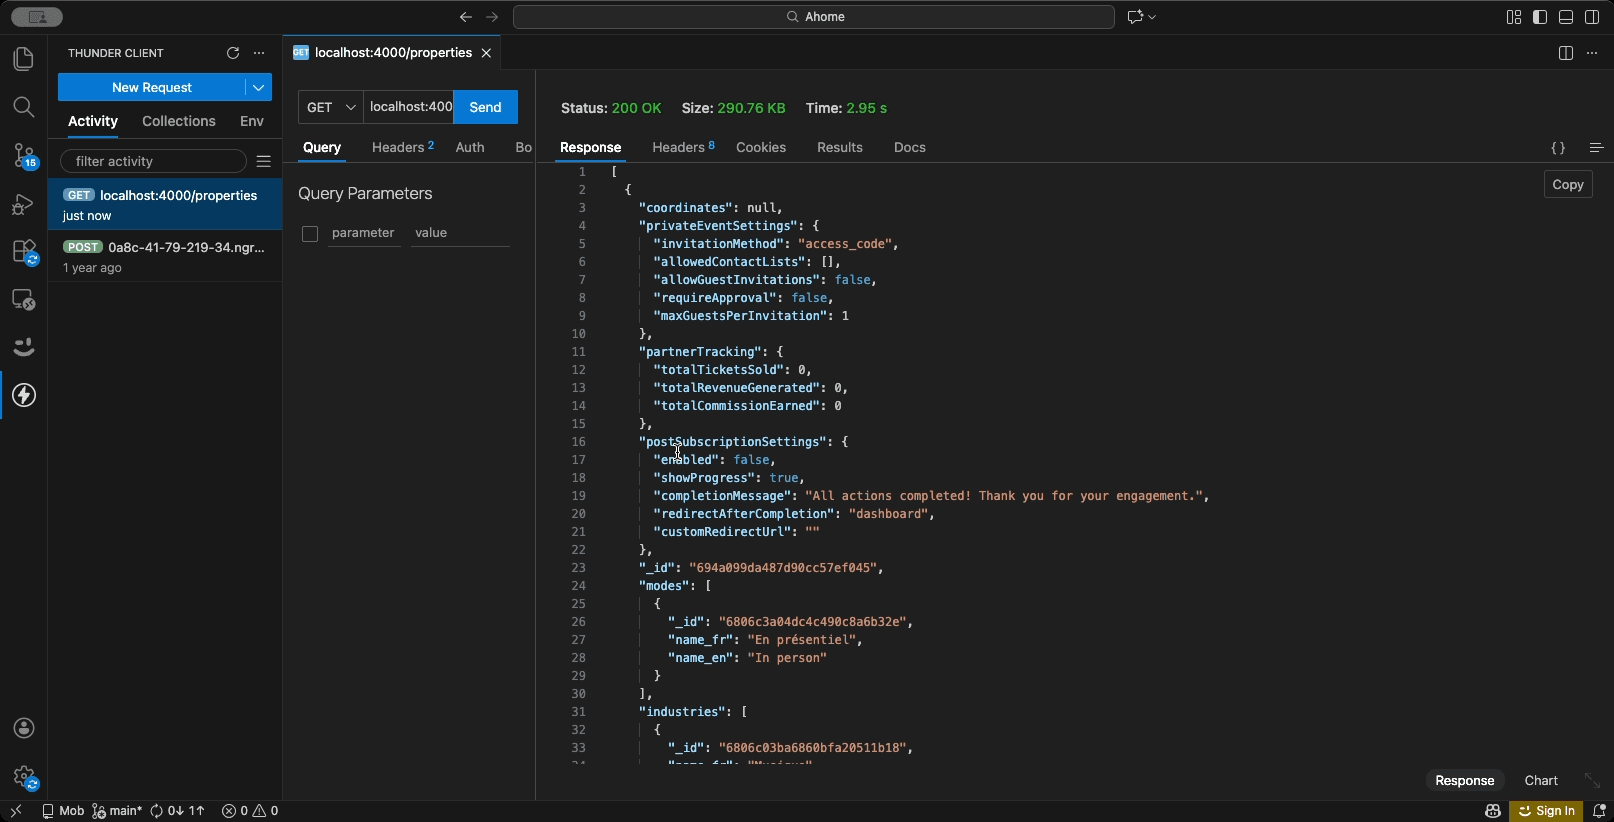Click the parameter name input field
The height and width of the screenshot is (822, 1614).
(364, 233)
